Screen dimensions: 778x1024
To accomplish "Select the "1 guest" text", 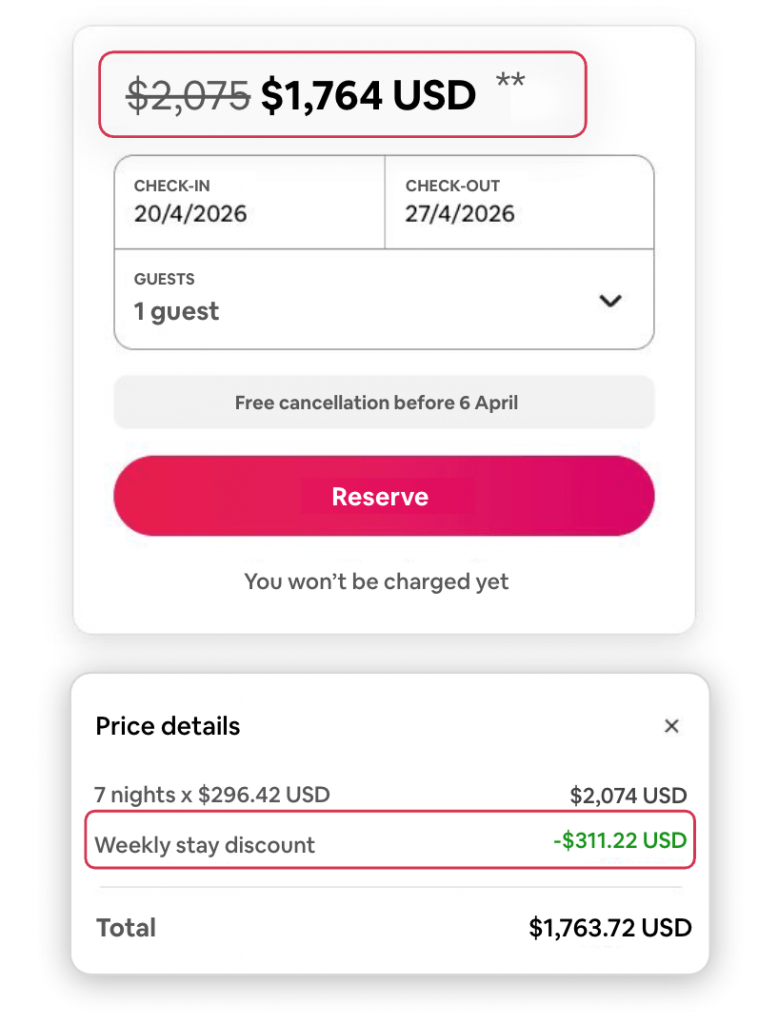I will coord(176,312).
